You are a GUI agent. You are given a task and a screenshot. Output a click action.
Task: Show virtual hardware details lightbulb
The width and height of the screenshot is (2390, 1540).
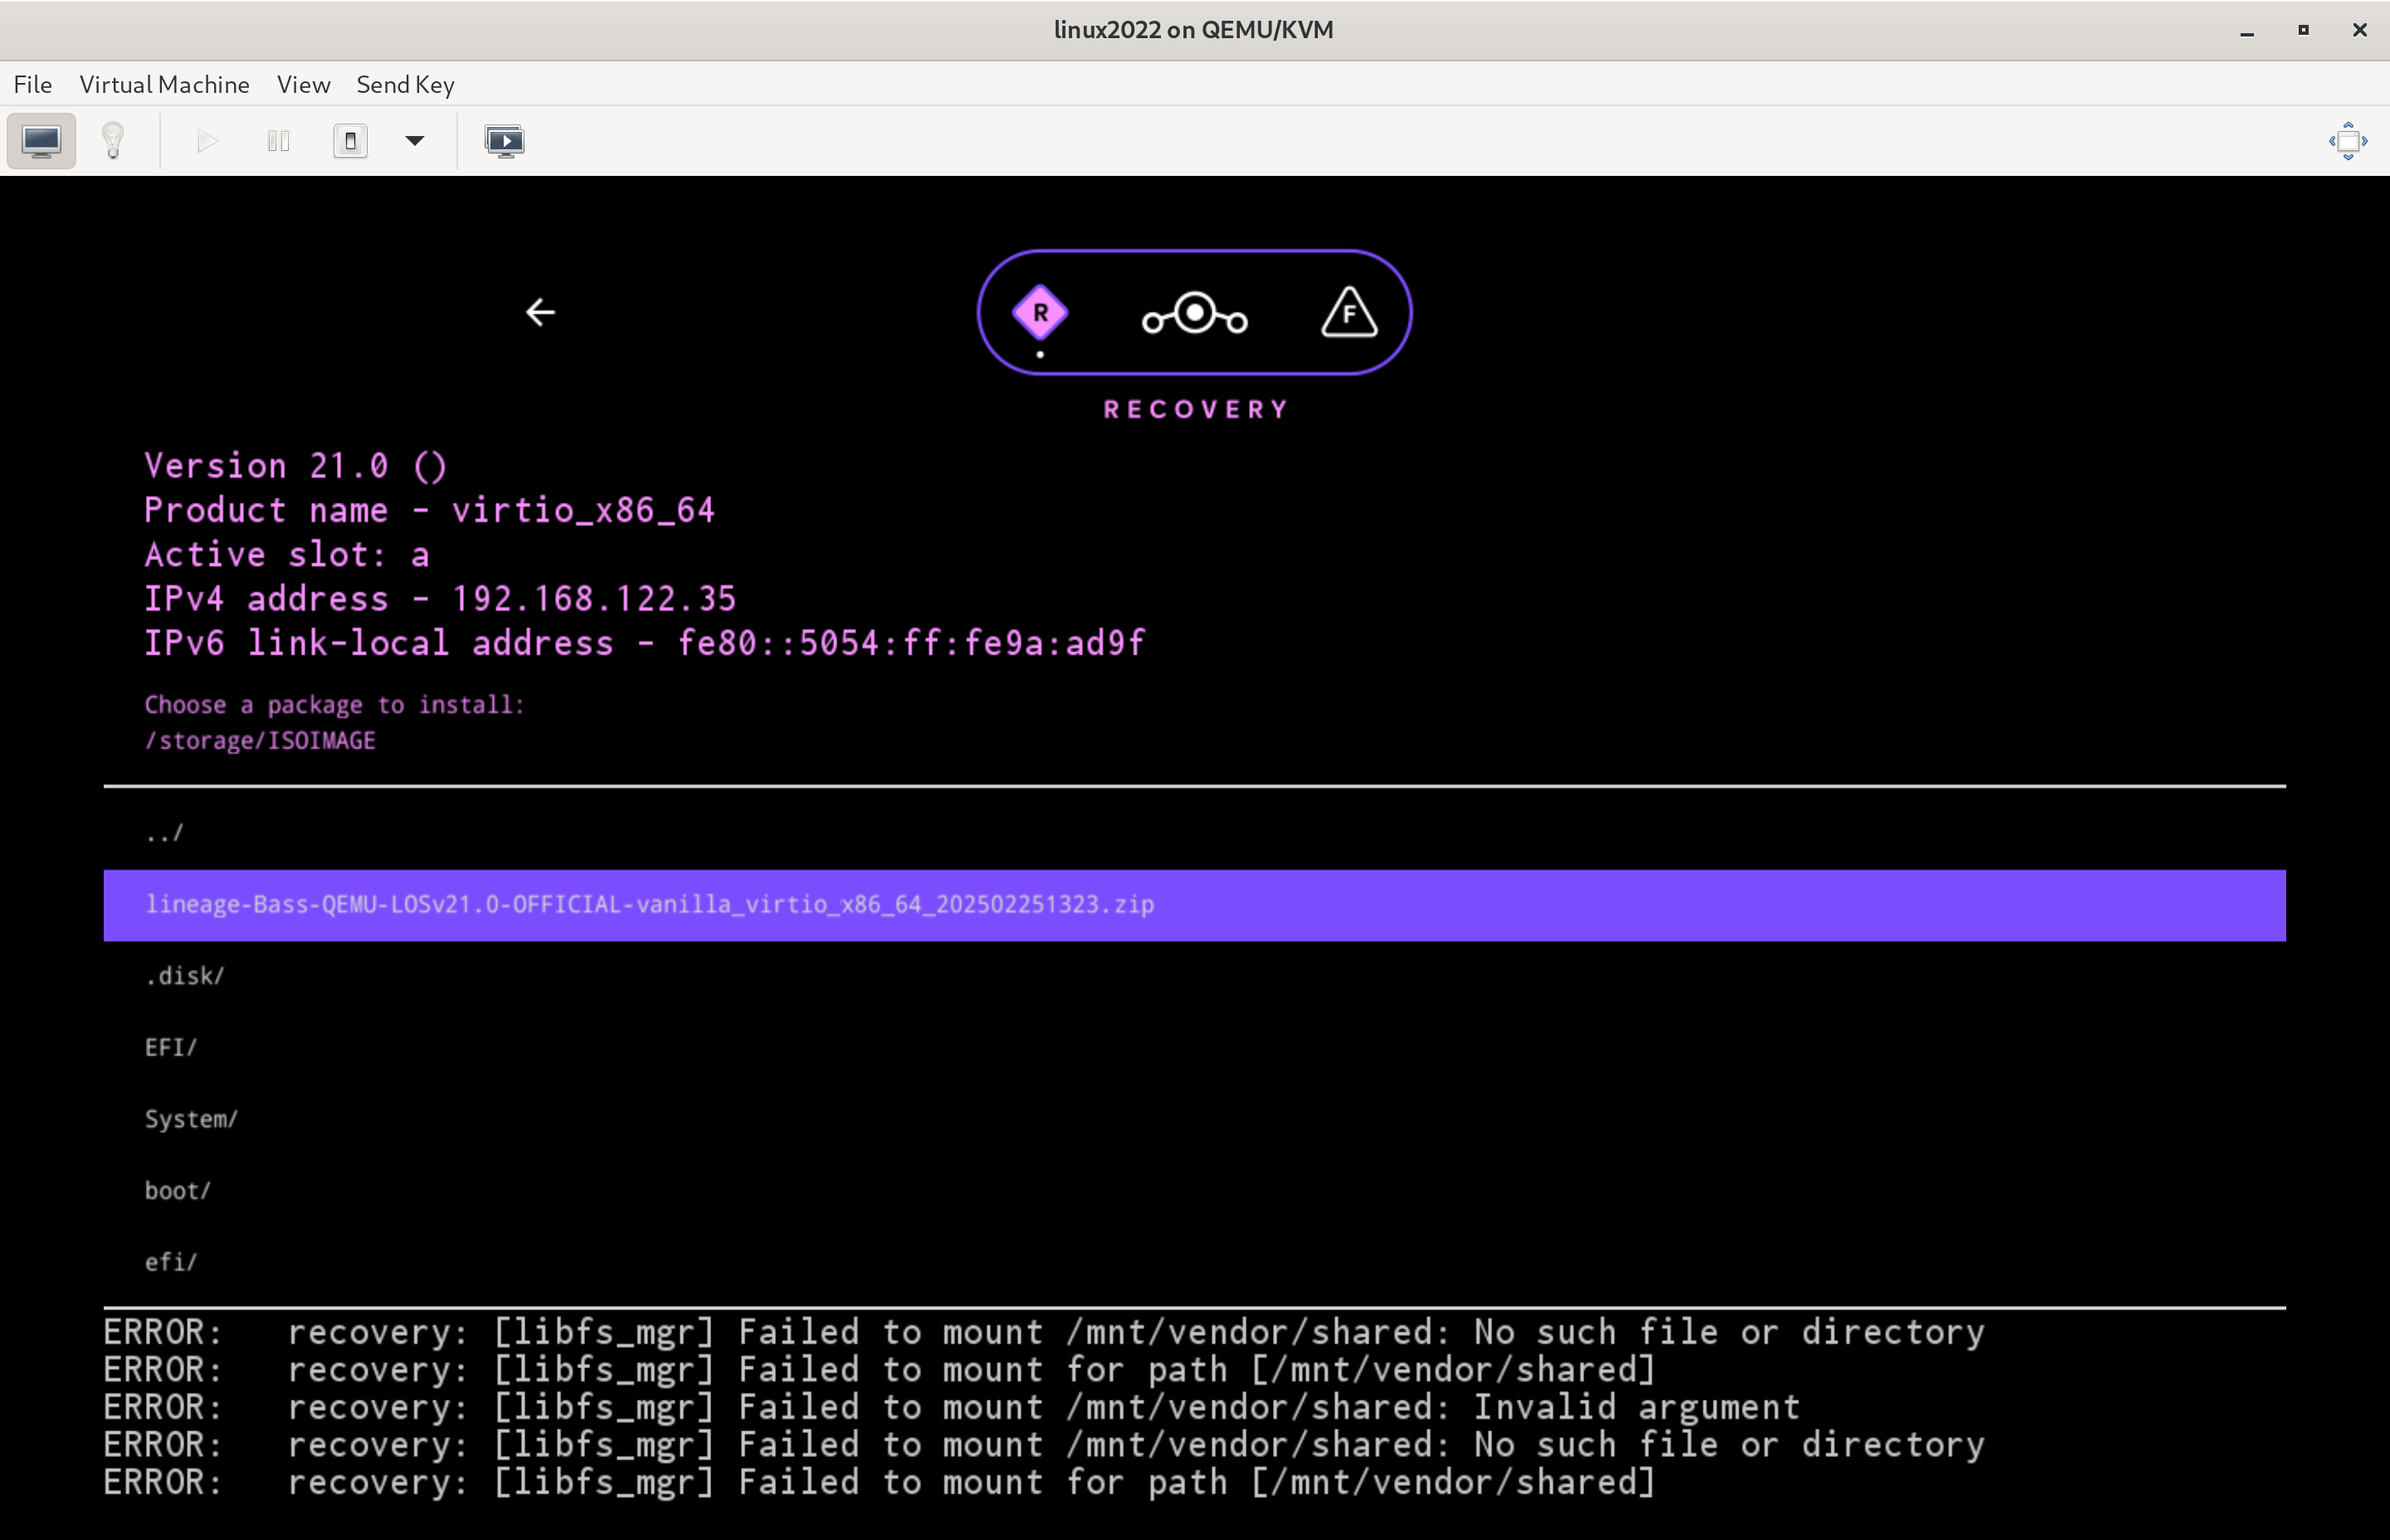tap(113, 141)
